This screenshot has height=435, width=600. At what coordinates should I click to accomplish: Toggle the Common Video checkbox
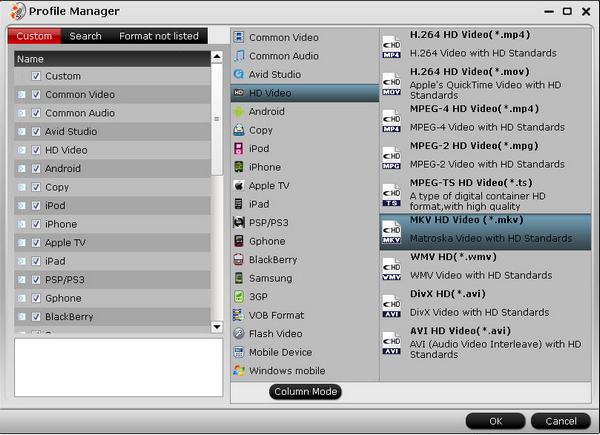tap(36, 94)
